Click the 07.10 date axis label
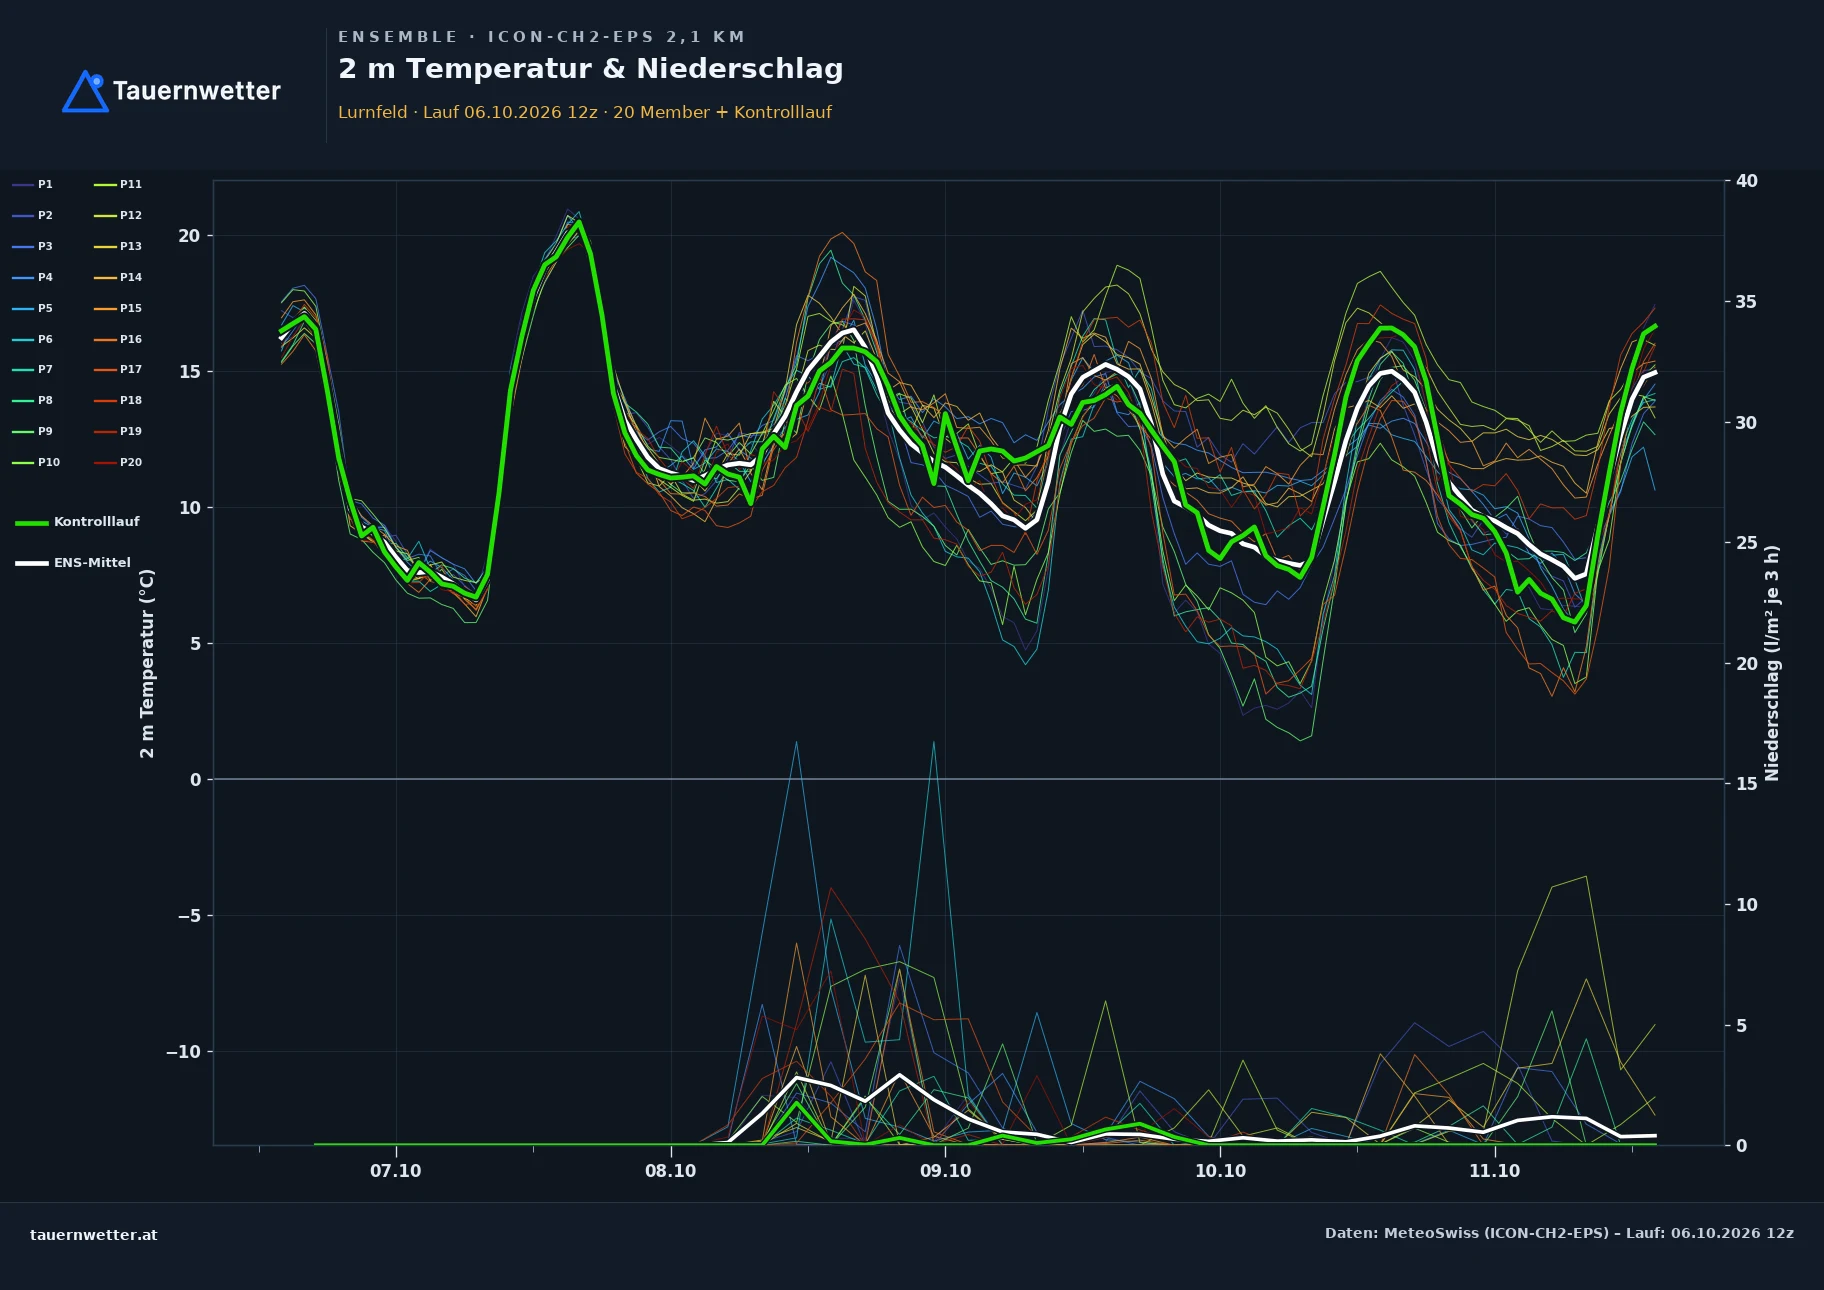Image resolution: width=1824 pixels, height=1290 pixels. (x=396, y=1171)
